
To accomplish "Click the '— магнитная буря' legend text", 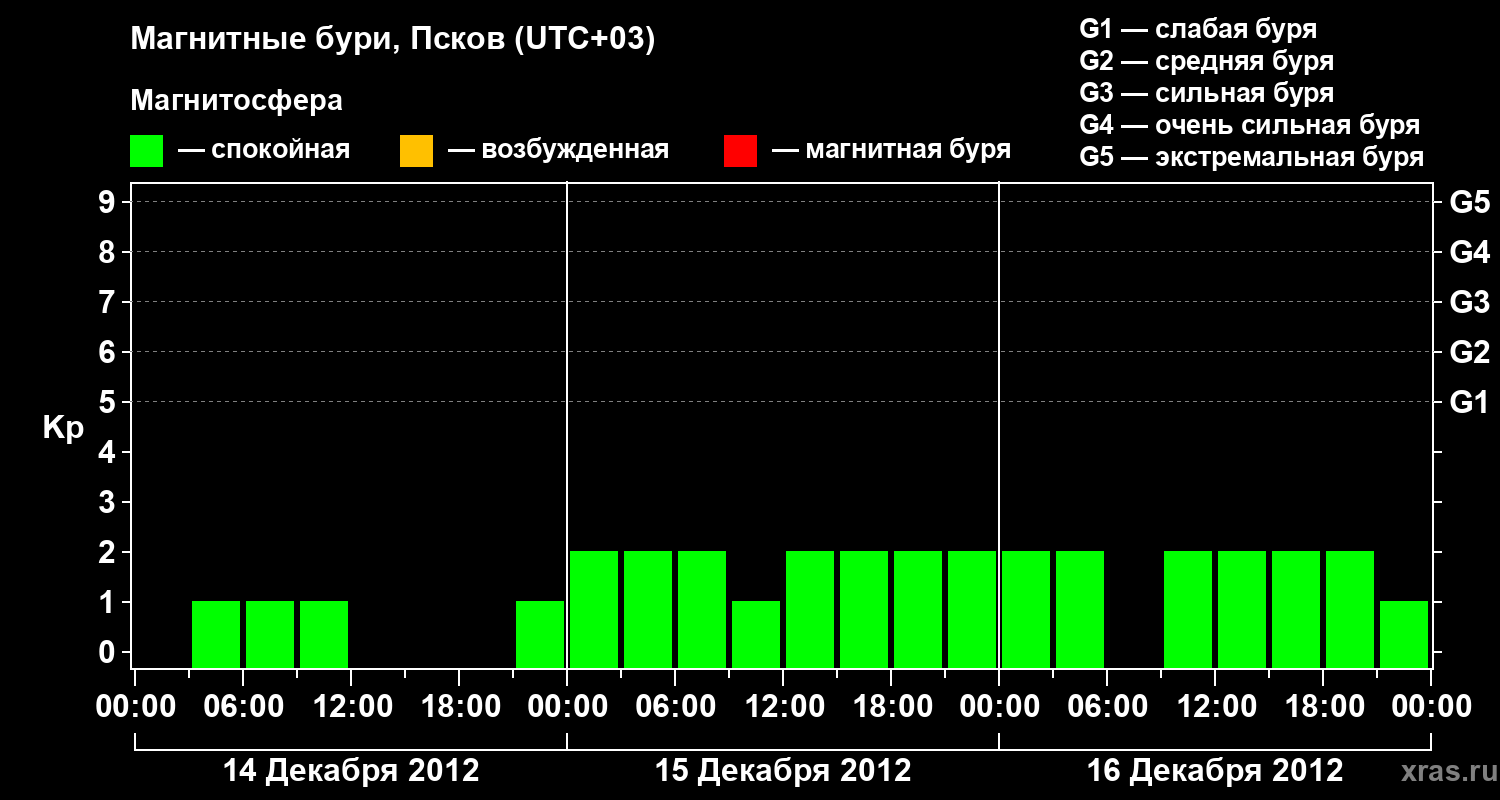I will (x=892, y=150).
